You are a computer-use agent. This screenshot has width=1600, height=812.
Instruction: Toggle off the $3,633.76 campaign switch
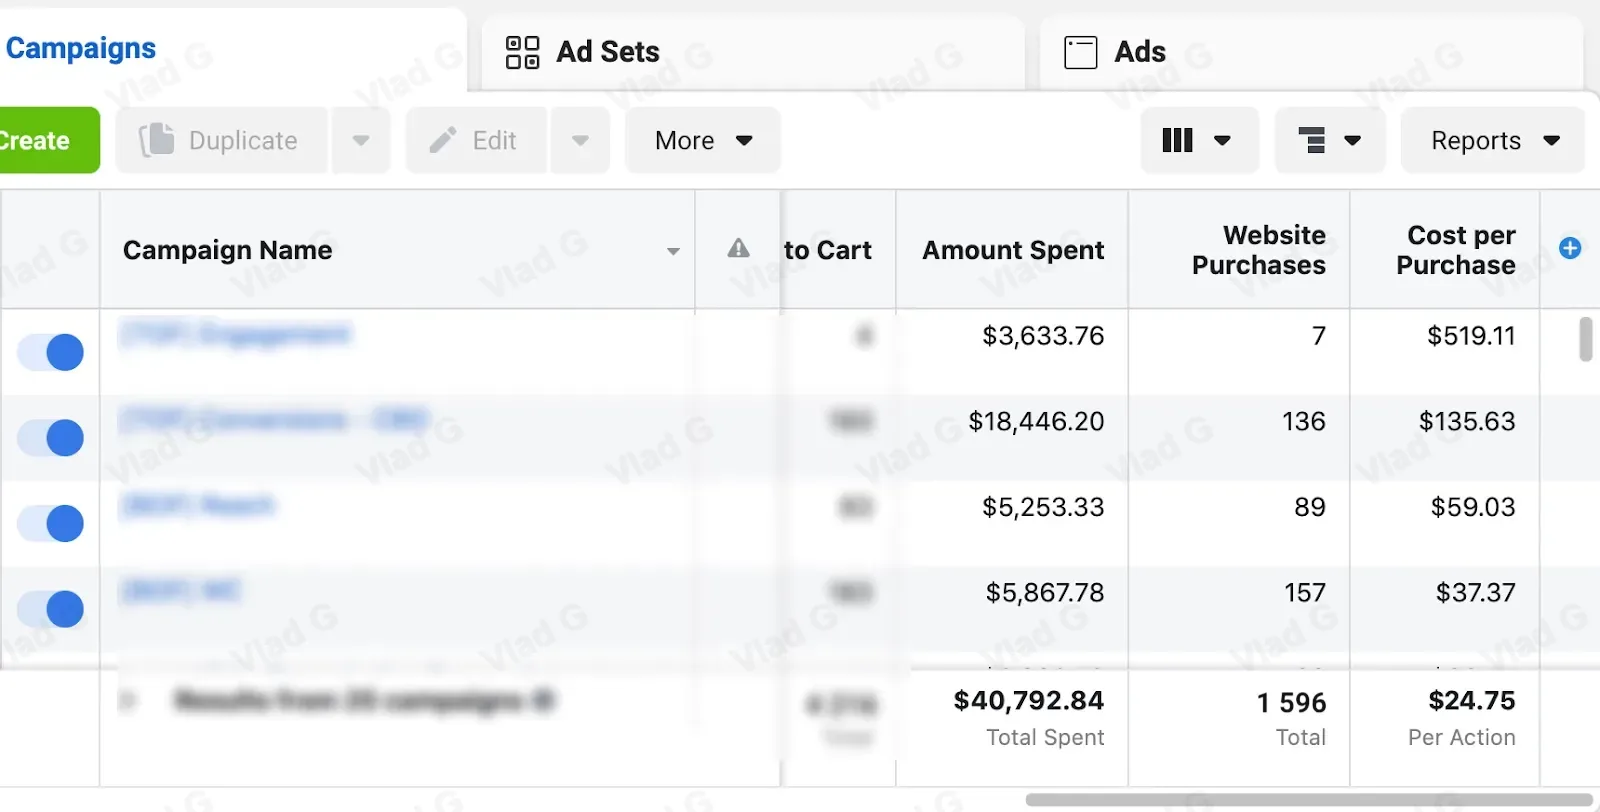(51, 352)
